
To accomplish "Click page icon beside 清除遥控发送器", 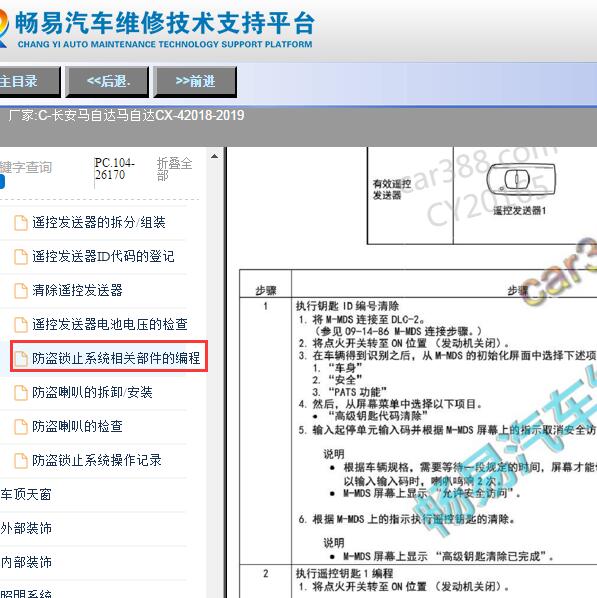I will 21,291.
